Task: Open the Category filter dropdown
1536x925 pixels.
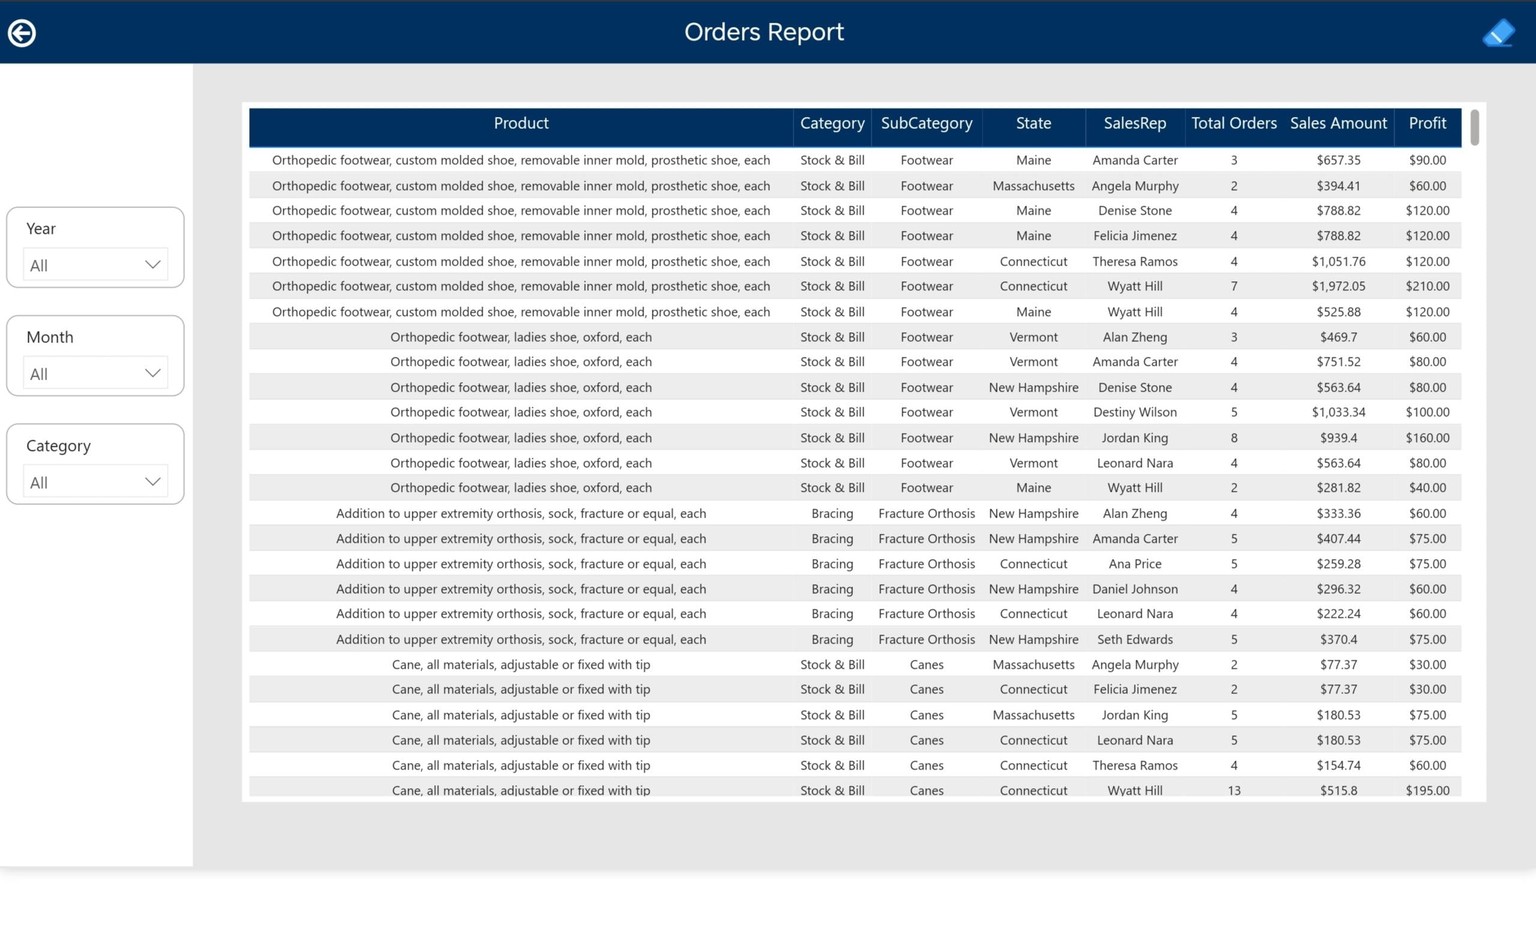Action: coord(95,482)
